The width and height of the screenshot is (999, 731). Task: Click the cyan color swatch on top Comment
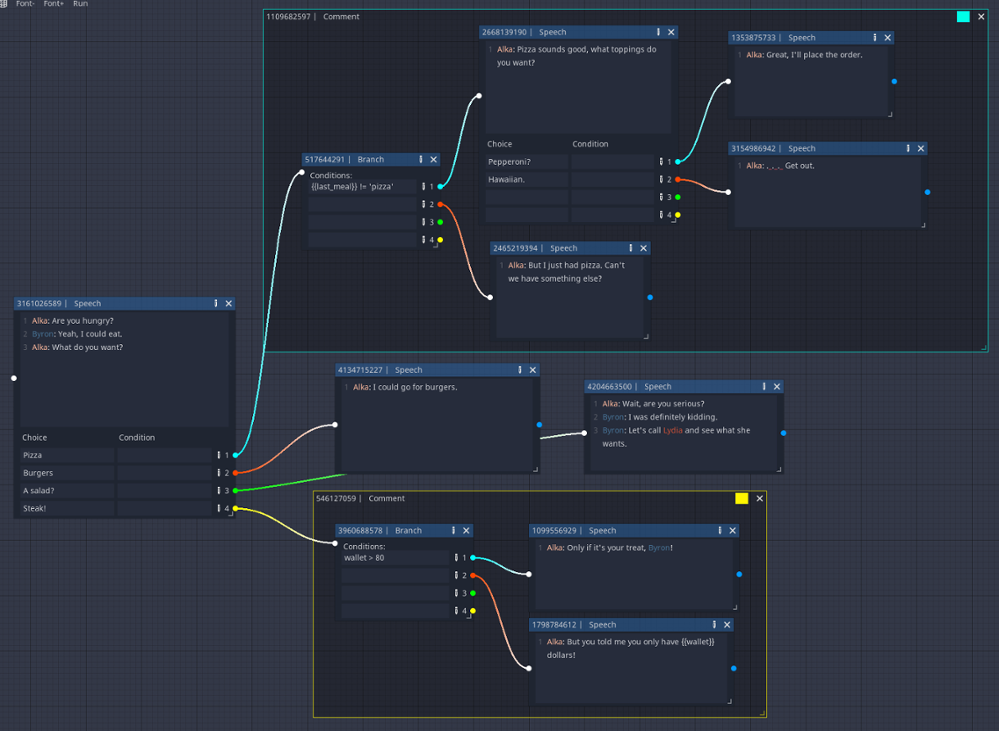pyautogui.click(x=963, y=17)
